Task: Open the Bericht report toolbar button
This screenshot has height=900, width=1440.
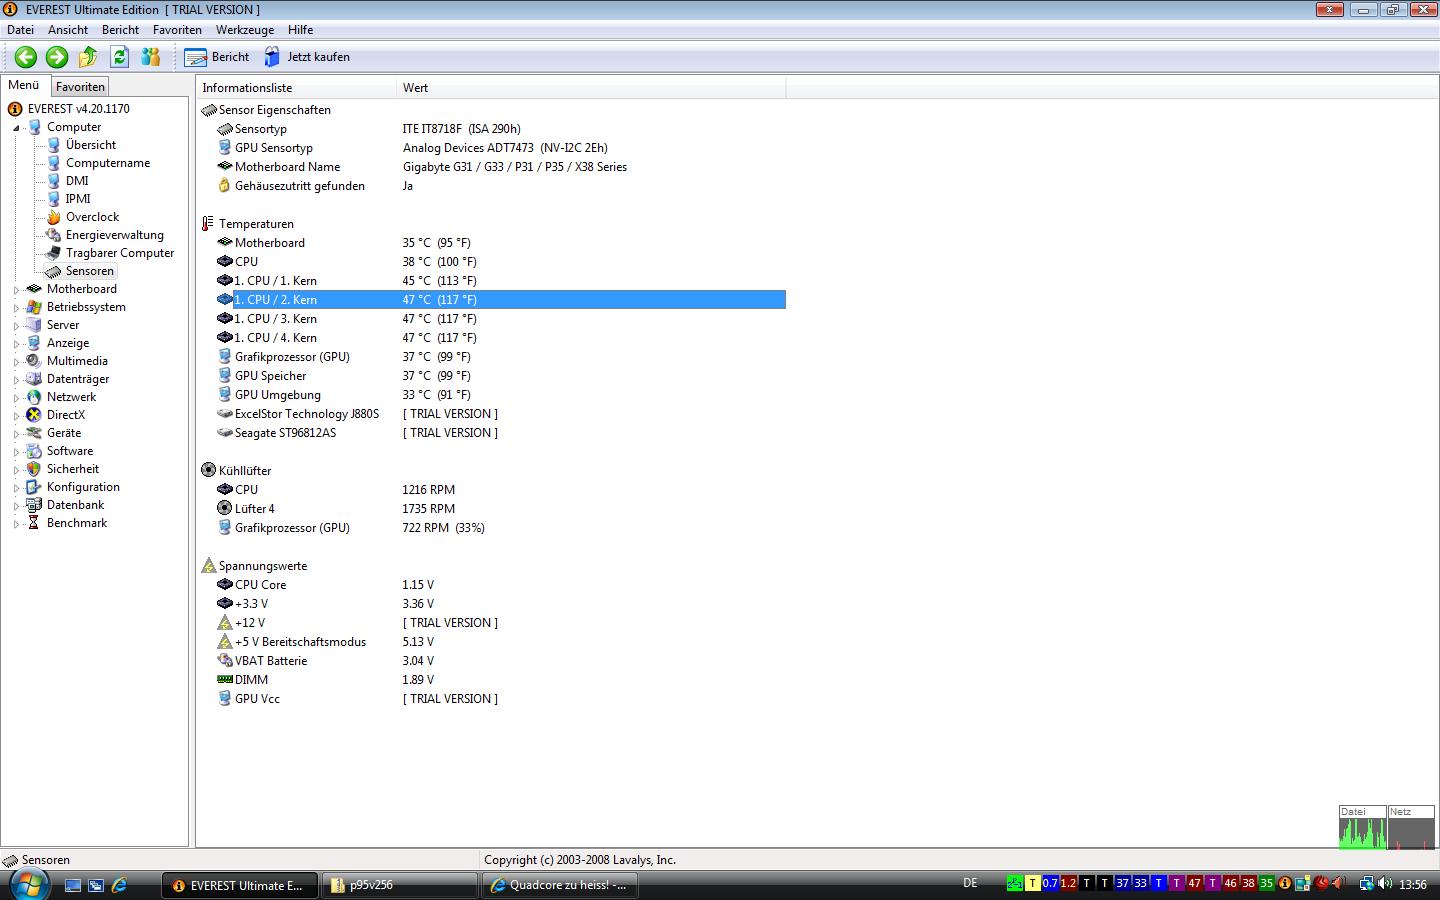Action: 217,57
